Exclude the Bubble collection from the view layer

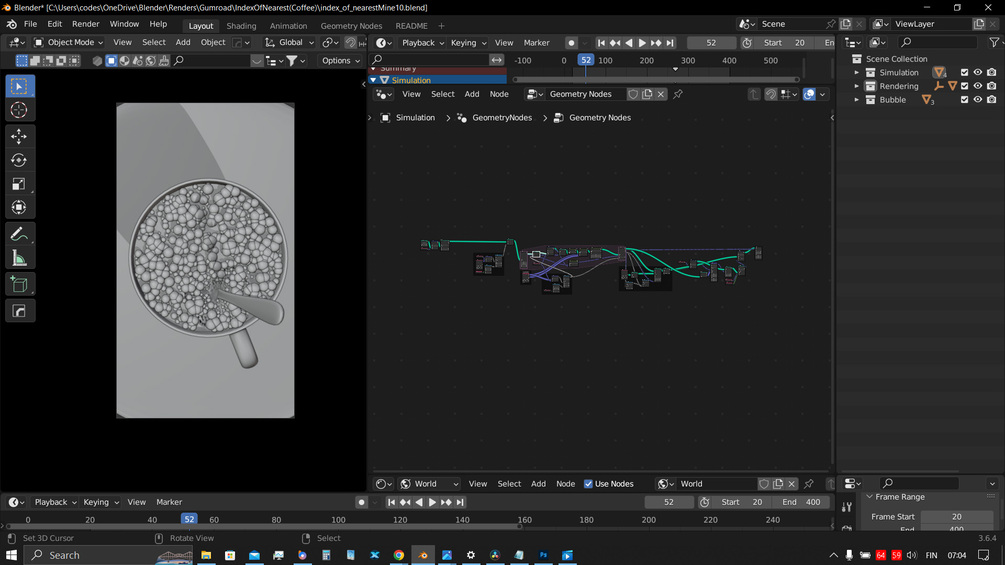click(964, 100)
